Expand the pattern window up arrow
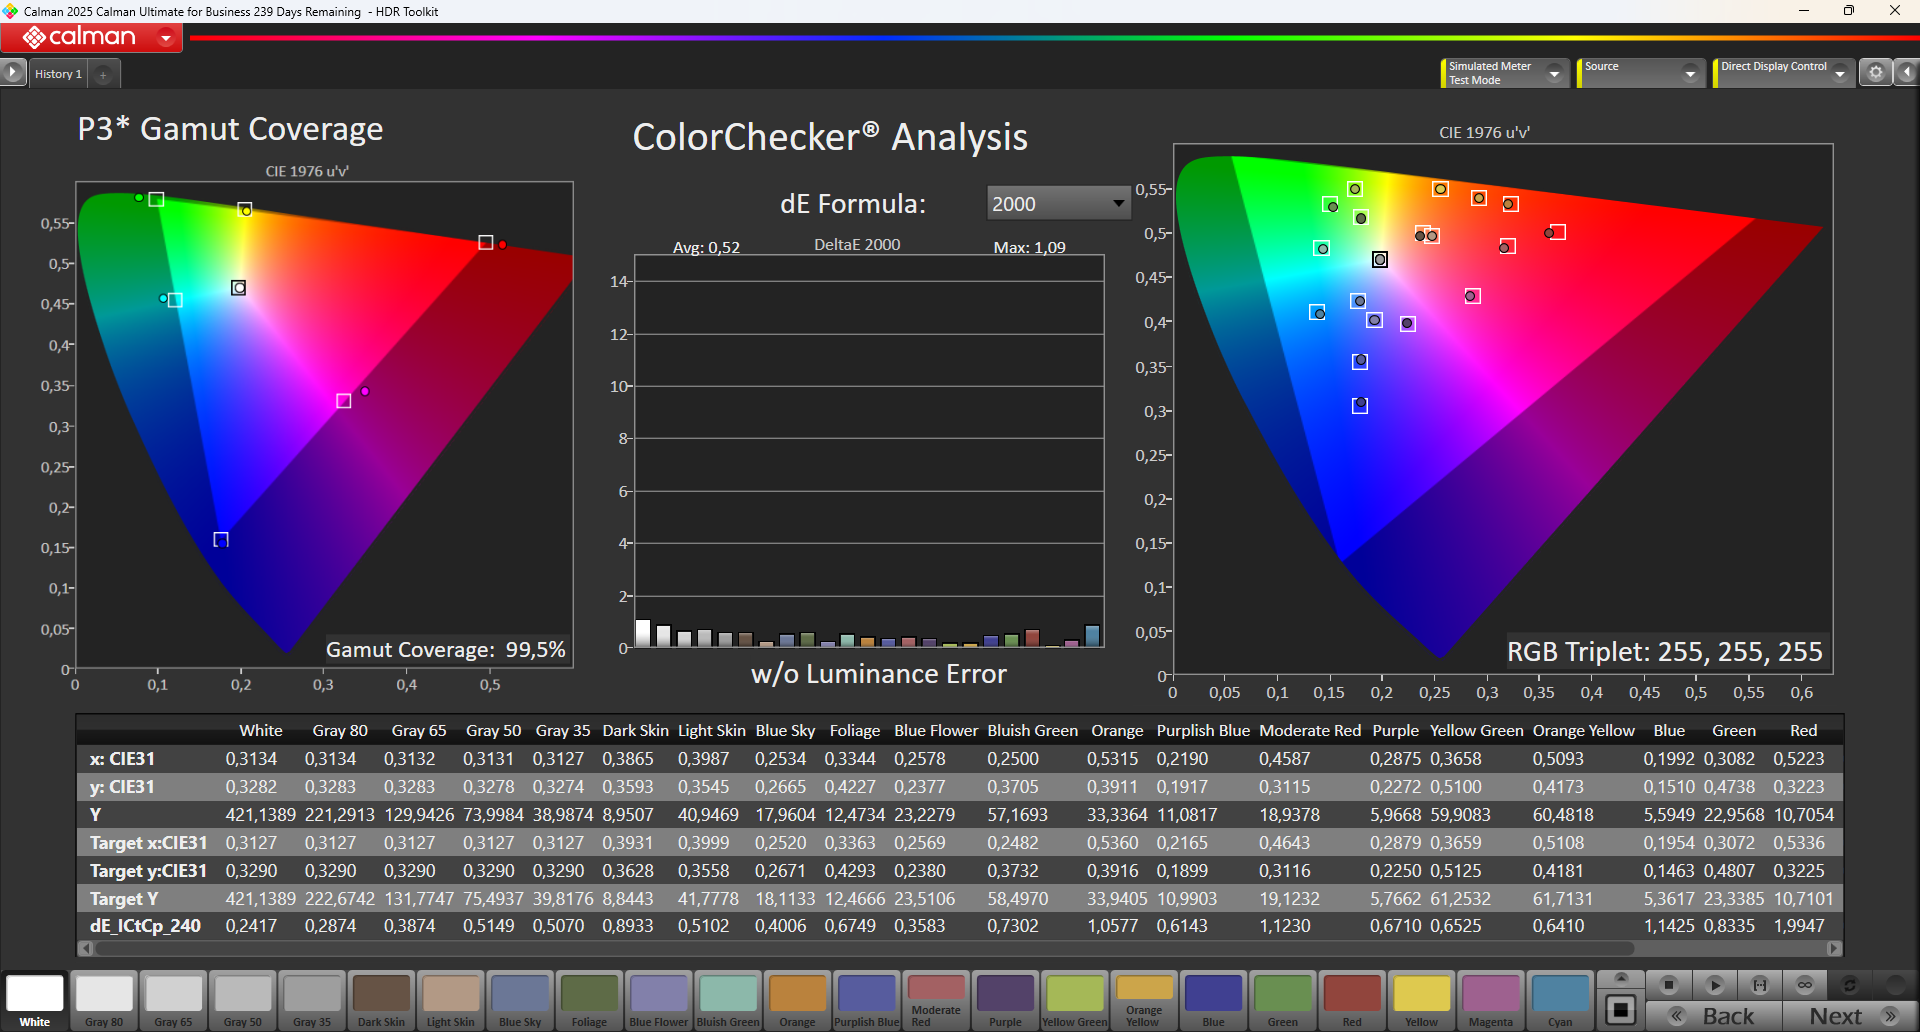Image resolution: width=1920 pixels, height=1032 pixels. [x=1621, y=977]
